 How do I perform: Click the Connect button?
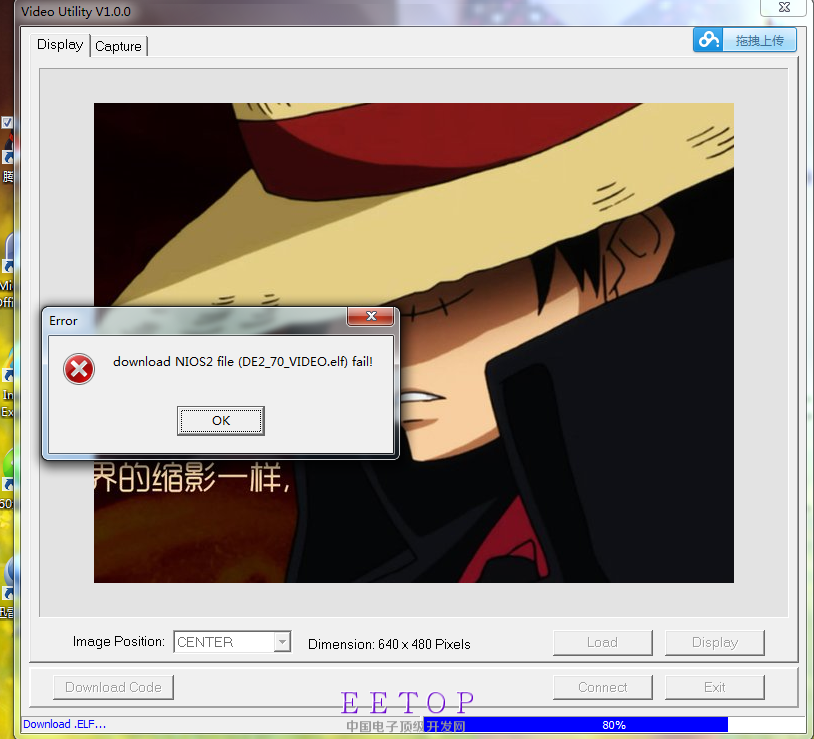(x=602, y=687)
